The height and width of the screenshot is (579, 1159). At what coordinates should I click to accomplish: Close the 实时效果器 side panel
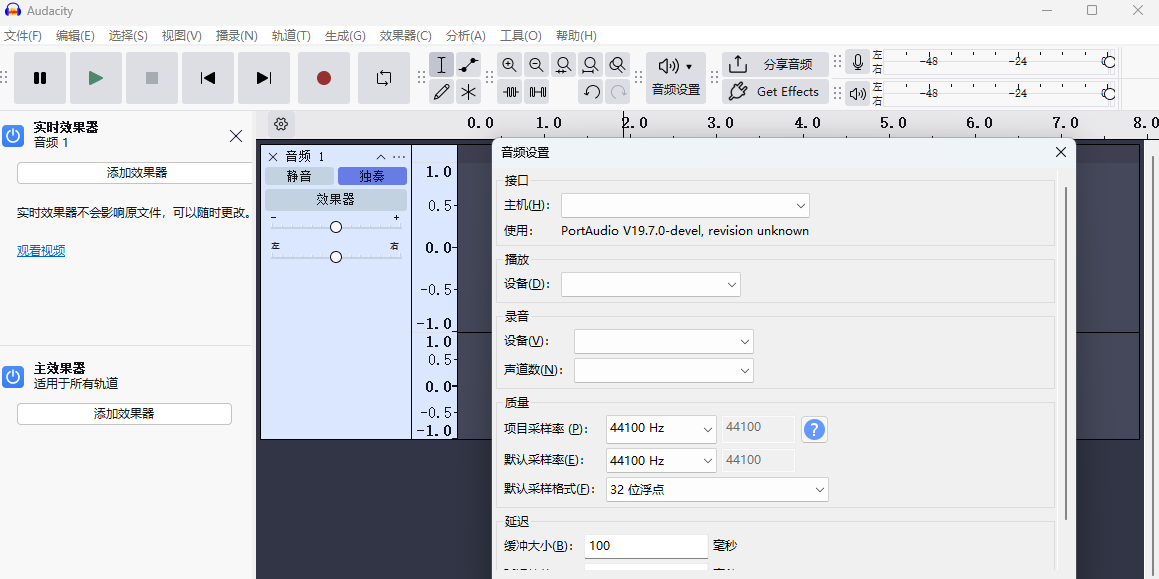(236, 136)
